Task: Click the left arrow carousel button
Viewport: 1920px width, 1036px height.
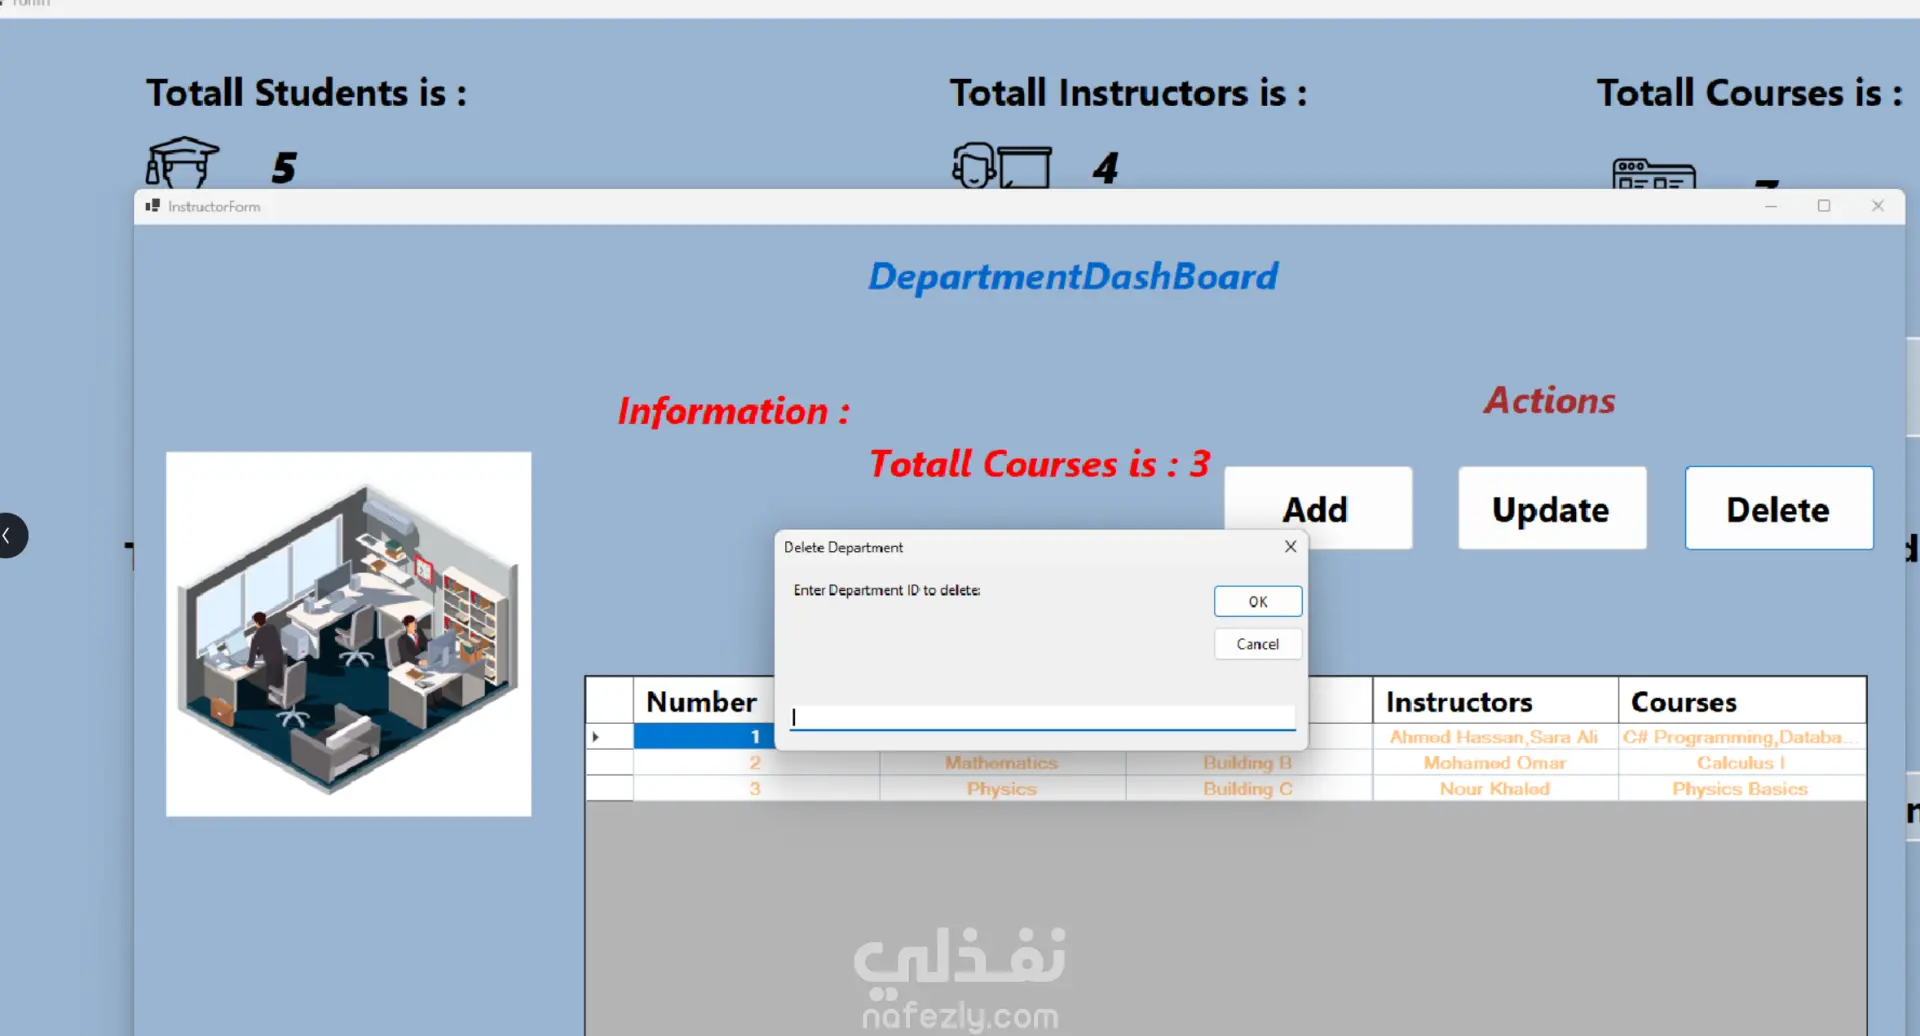Action: point(12,535)
